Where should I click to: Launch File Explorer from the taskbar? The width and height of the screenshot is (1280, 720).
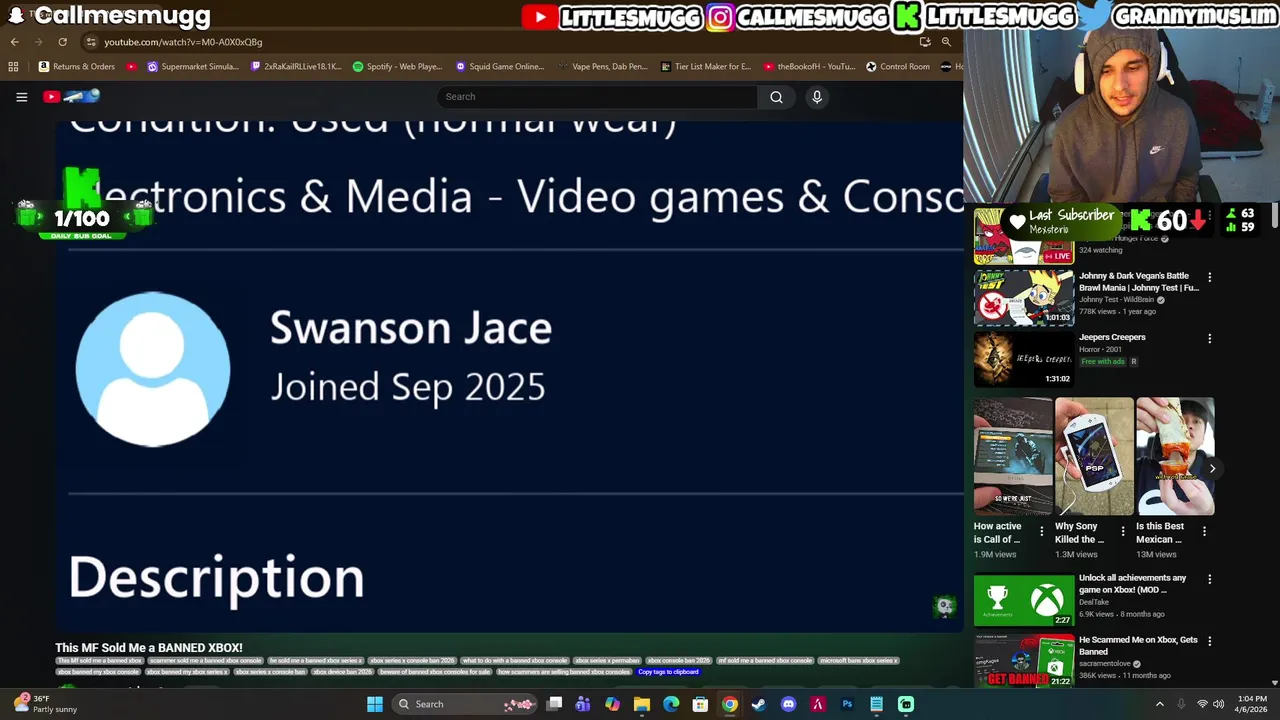pos(642,704)
